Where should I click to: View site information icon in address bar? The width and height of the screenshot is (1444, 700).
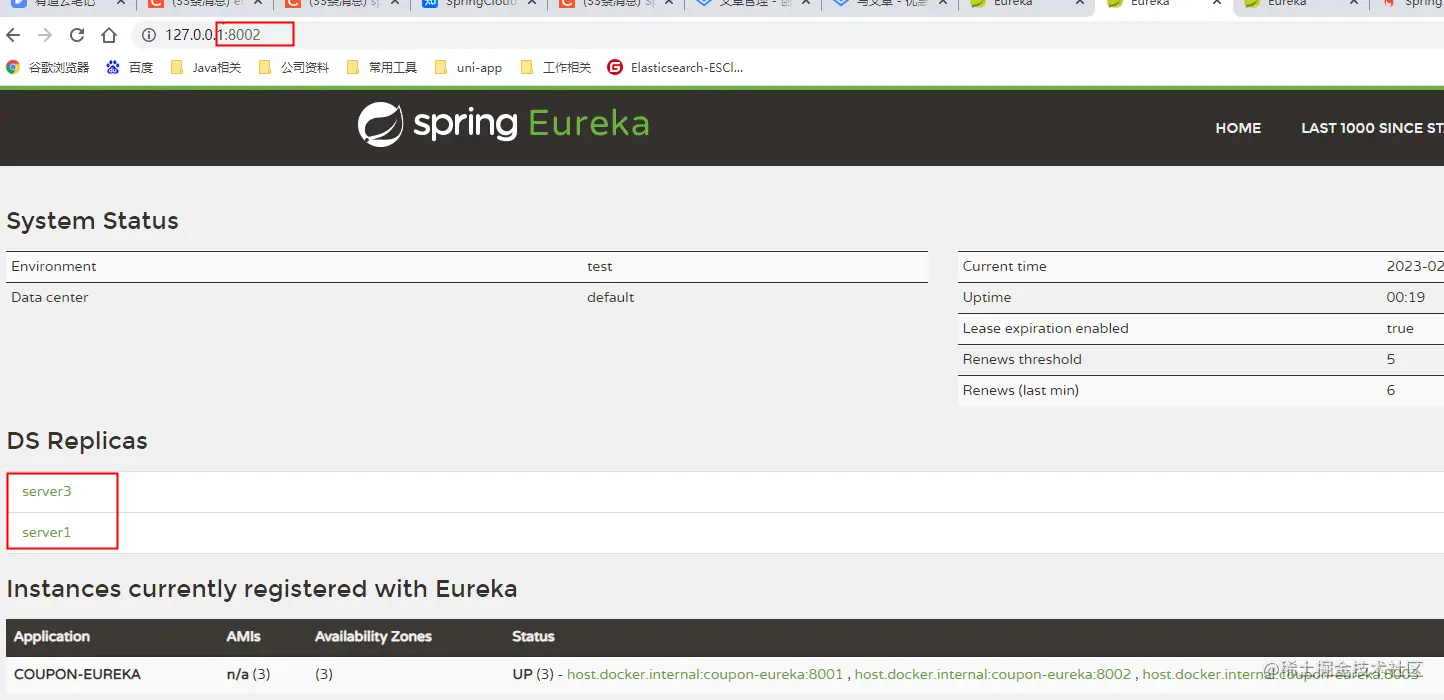tap(149, 35)
